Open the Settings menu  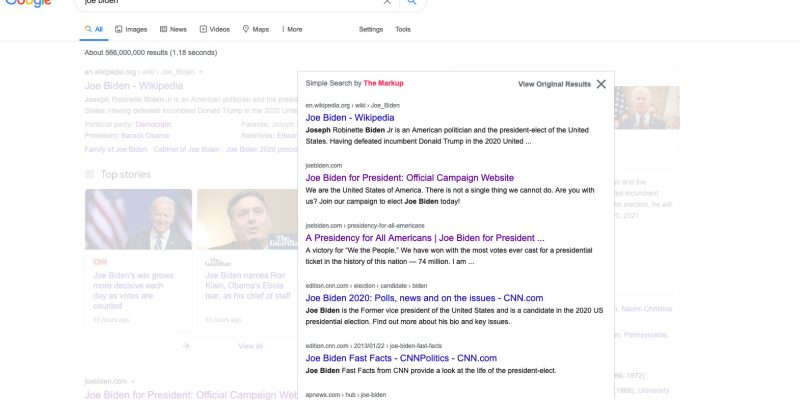click(x=372, y=30)
